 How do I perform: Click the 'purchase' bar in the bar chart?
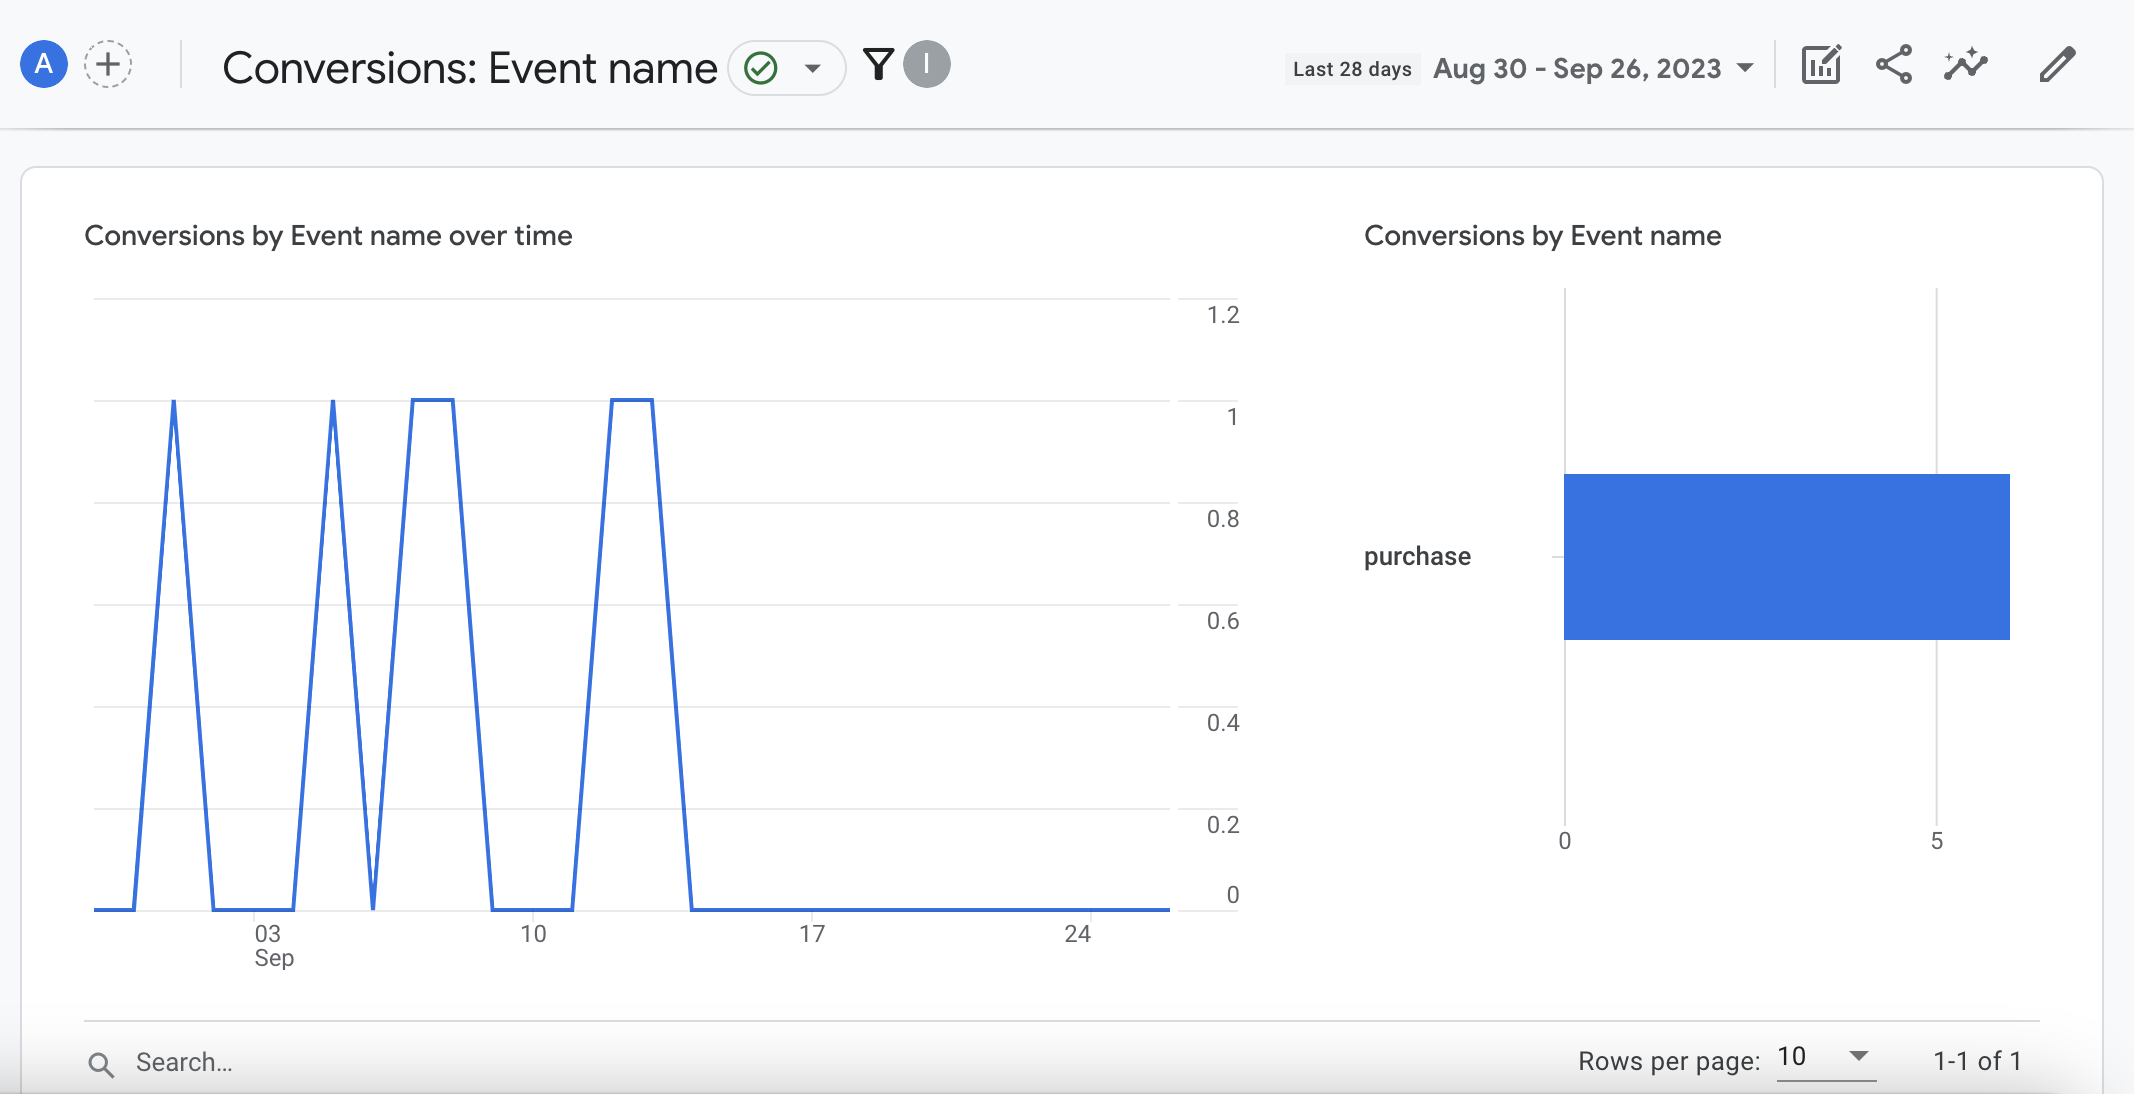click(1786, 557)
